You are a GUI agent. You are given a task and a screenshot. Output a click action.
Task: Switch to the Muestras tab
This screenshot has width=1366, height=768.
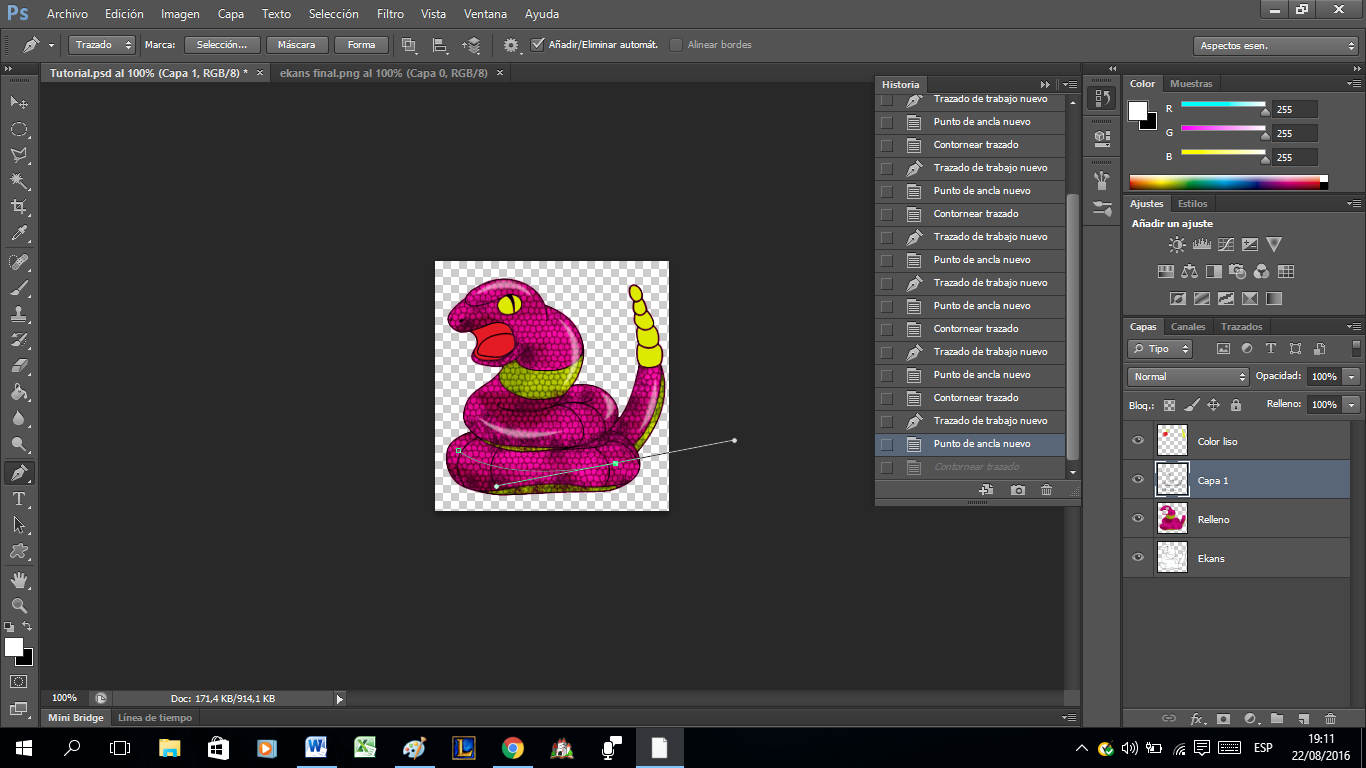pos(1191,84)
